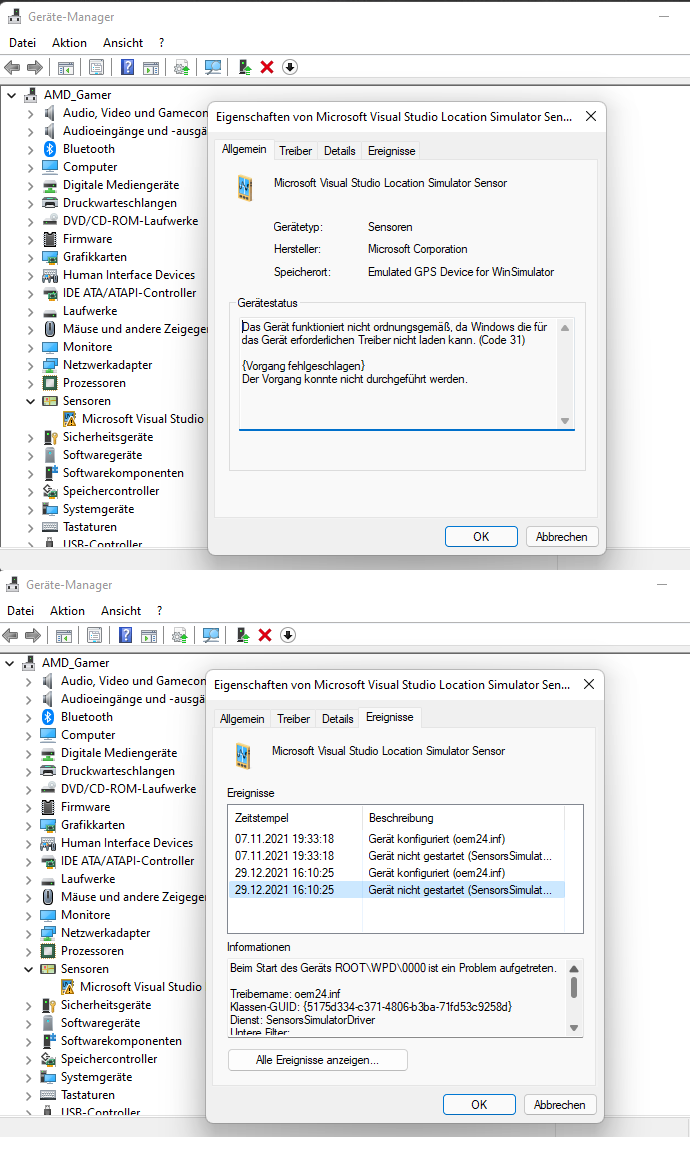Click the Forward arrow in the lower window toolbar

click(x=32, y=636)
